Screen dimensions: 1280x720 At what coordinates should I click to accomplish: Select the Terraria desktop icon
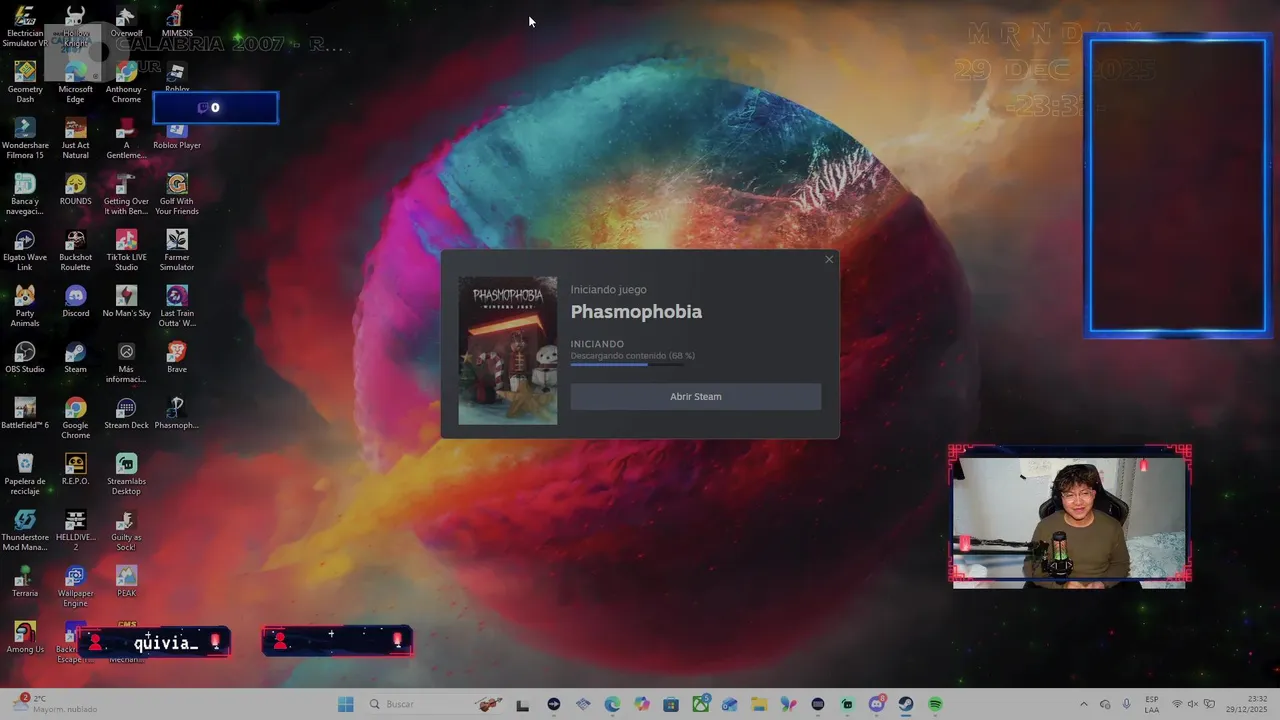pyautogui.click(x=25, y=581)
